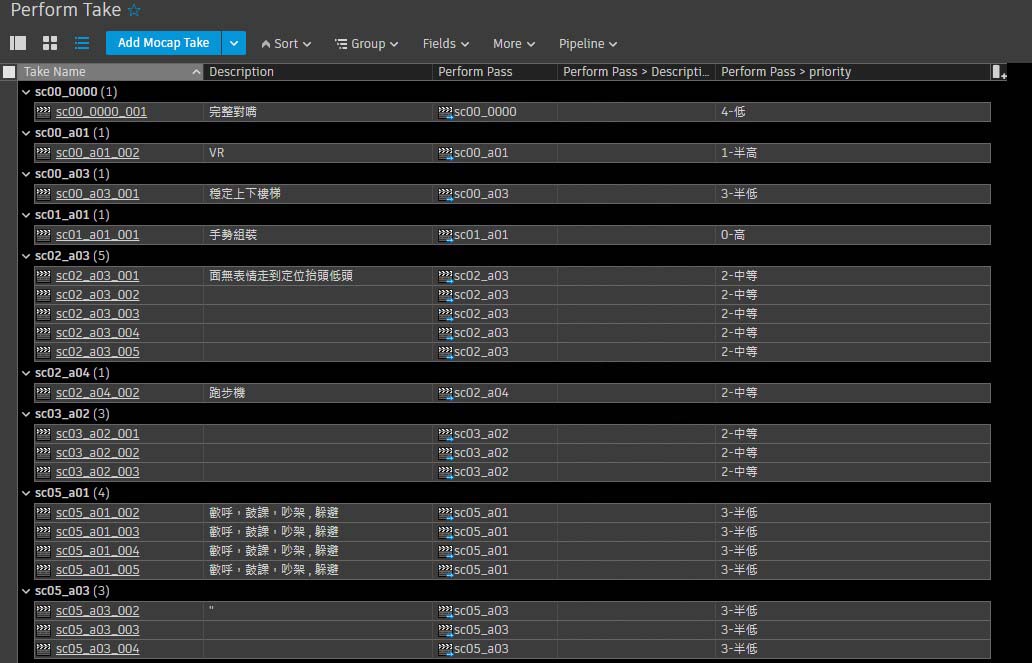
Task: Click the Add Mocap Take button
Action: pyautogui.click(x=163, y=43)
